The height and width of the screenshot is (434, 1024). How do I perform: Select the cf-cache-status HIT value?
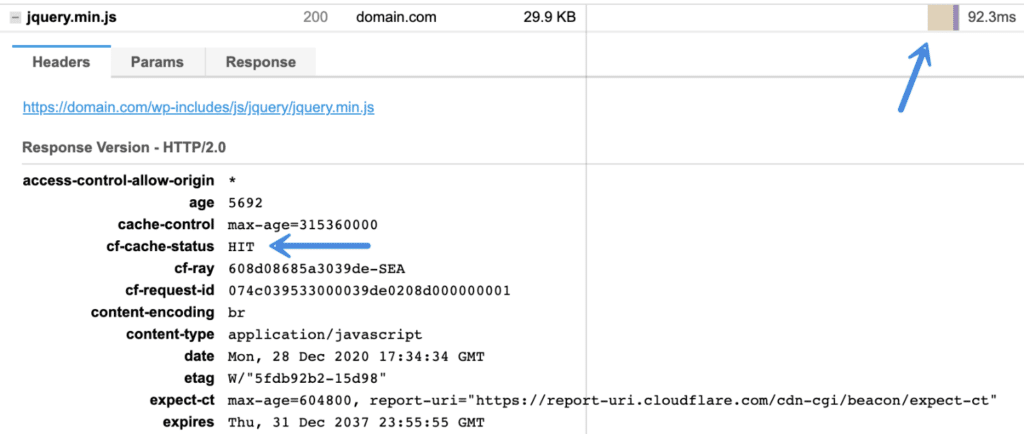[241, 247]
